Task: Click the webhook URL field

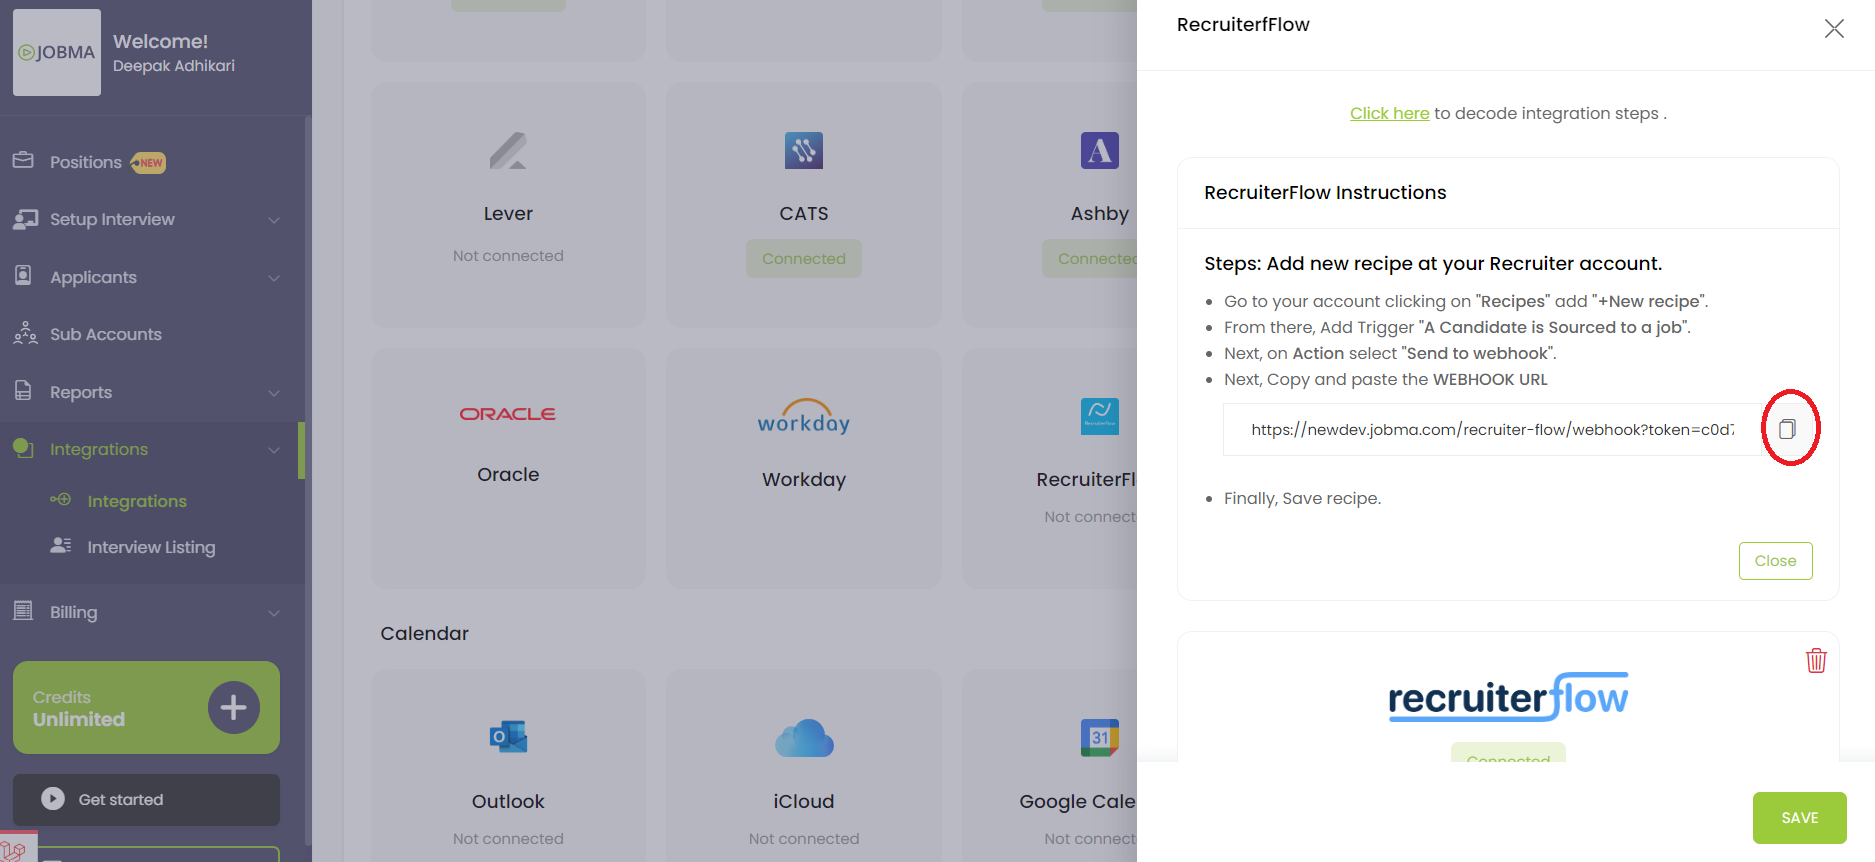Action: [1492, 429]
